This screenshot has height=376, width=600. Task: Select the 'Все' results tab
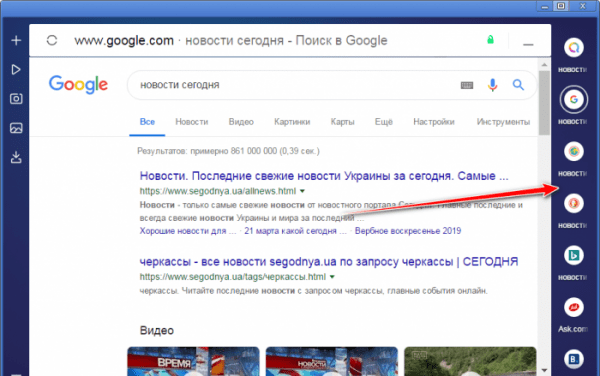[147, 122]
